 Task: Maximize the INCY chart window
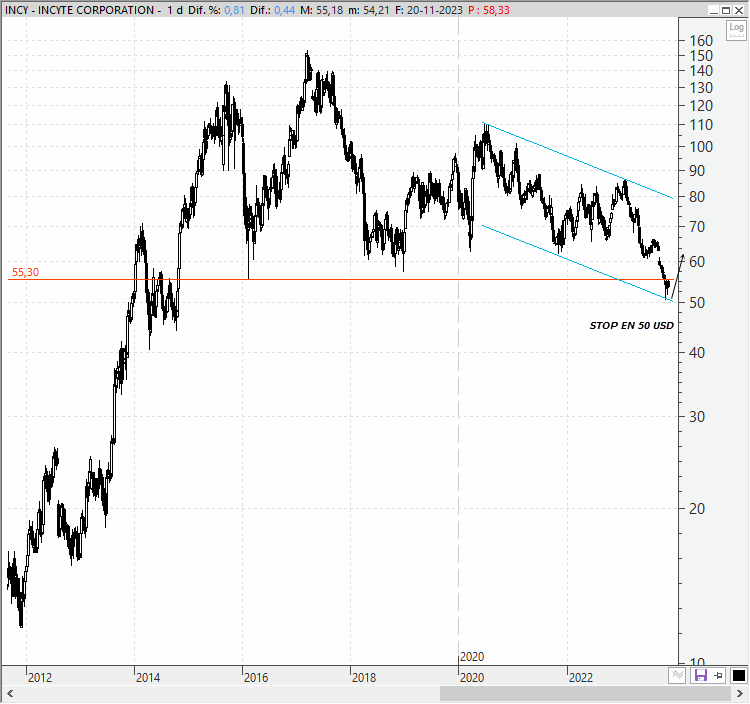click(726, 10)
